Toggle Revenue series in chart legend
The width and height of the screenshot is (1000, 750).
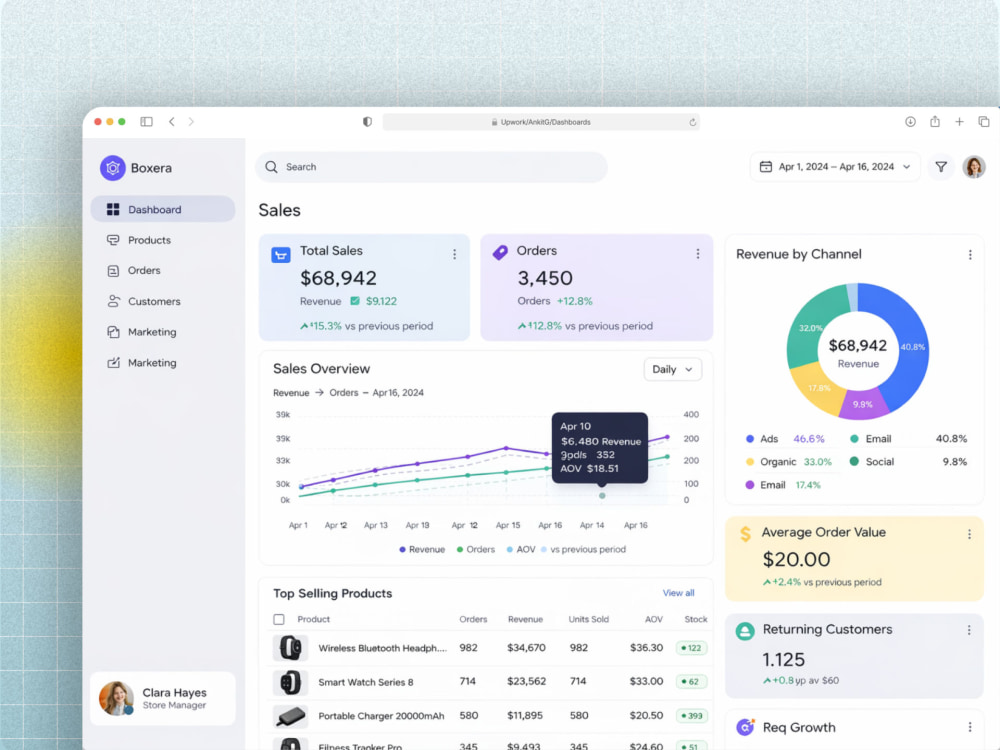pos(422,549)
